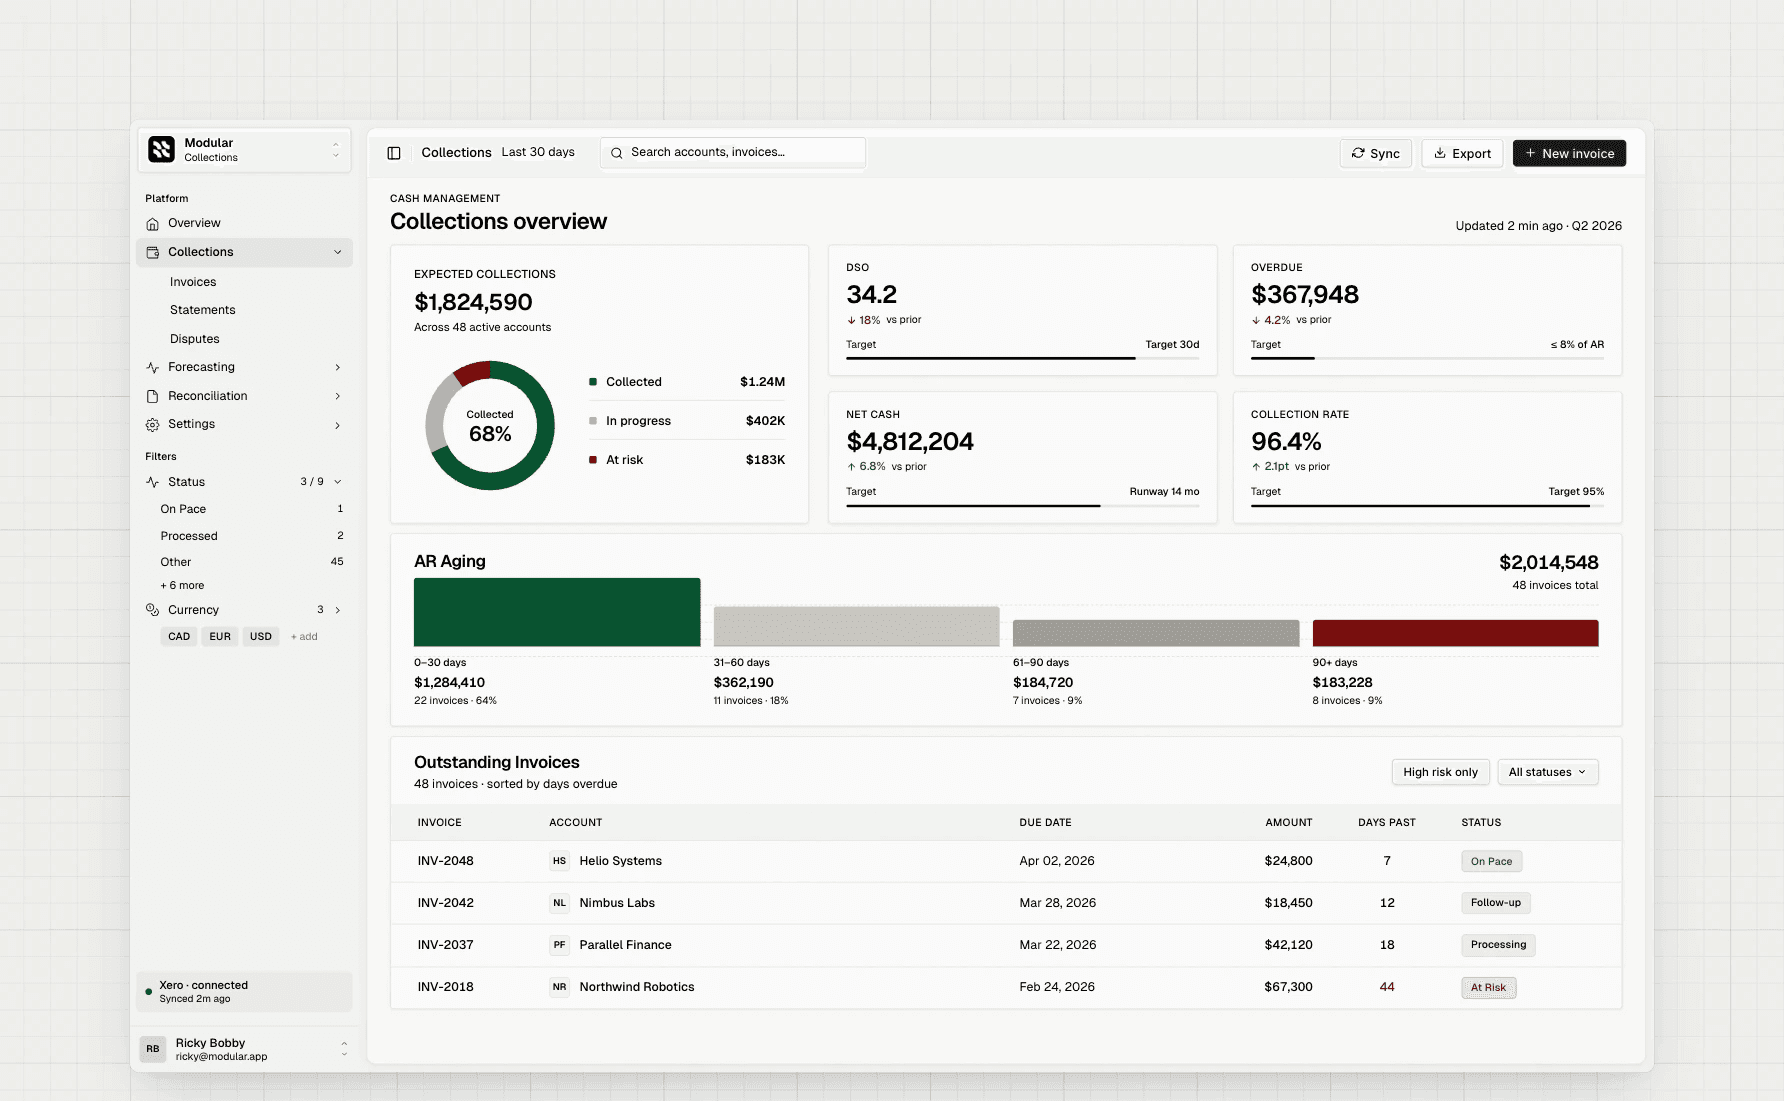Expand the Forecasting submenu chevron
Image resolution: width=1784 pixels, height=1101 pixels.
point(338,368)
